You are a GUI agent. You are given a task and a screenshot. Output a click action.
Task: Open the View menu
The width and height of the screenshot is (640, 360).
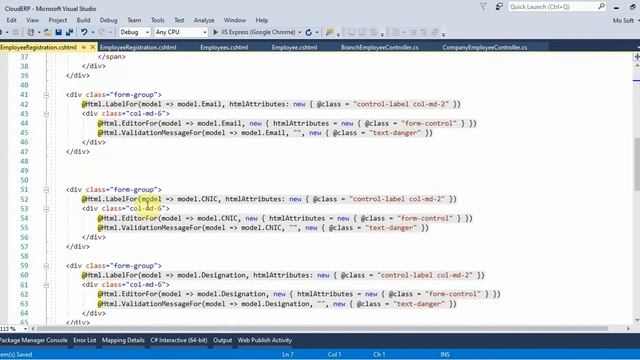pos(33,20)
